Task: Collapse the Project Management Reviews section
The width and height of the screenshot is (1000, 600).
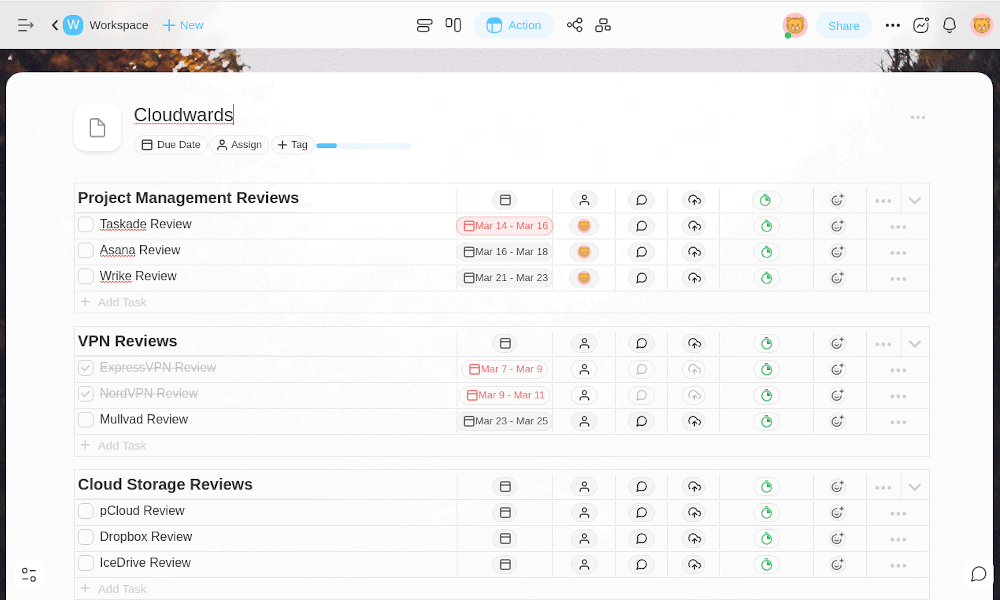Action: (914, 199)
